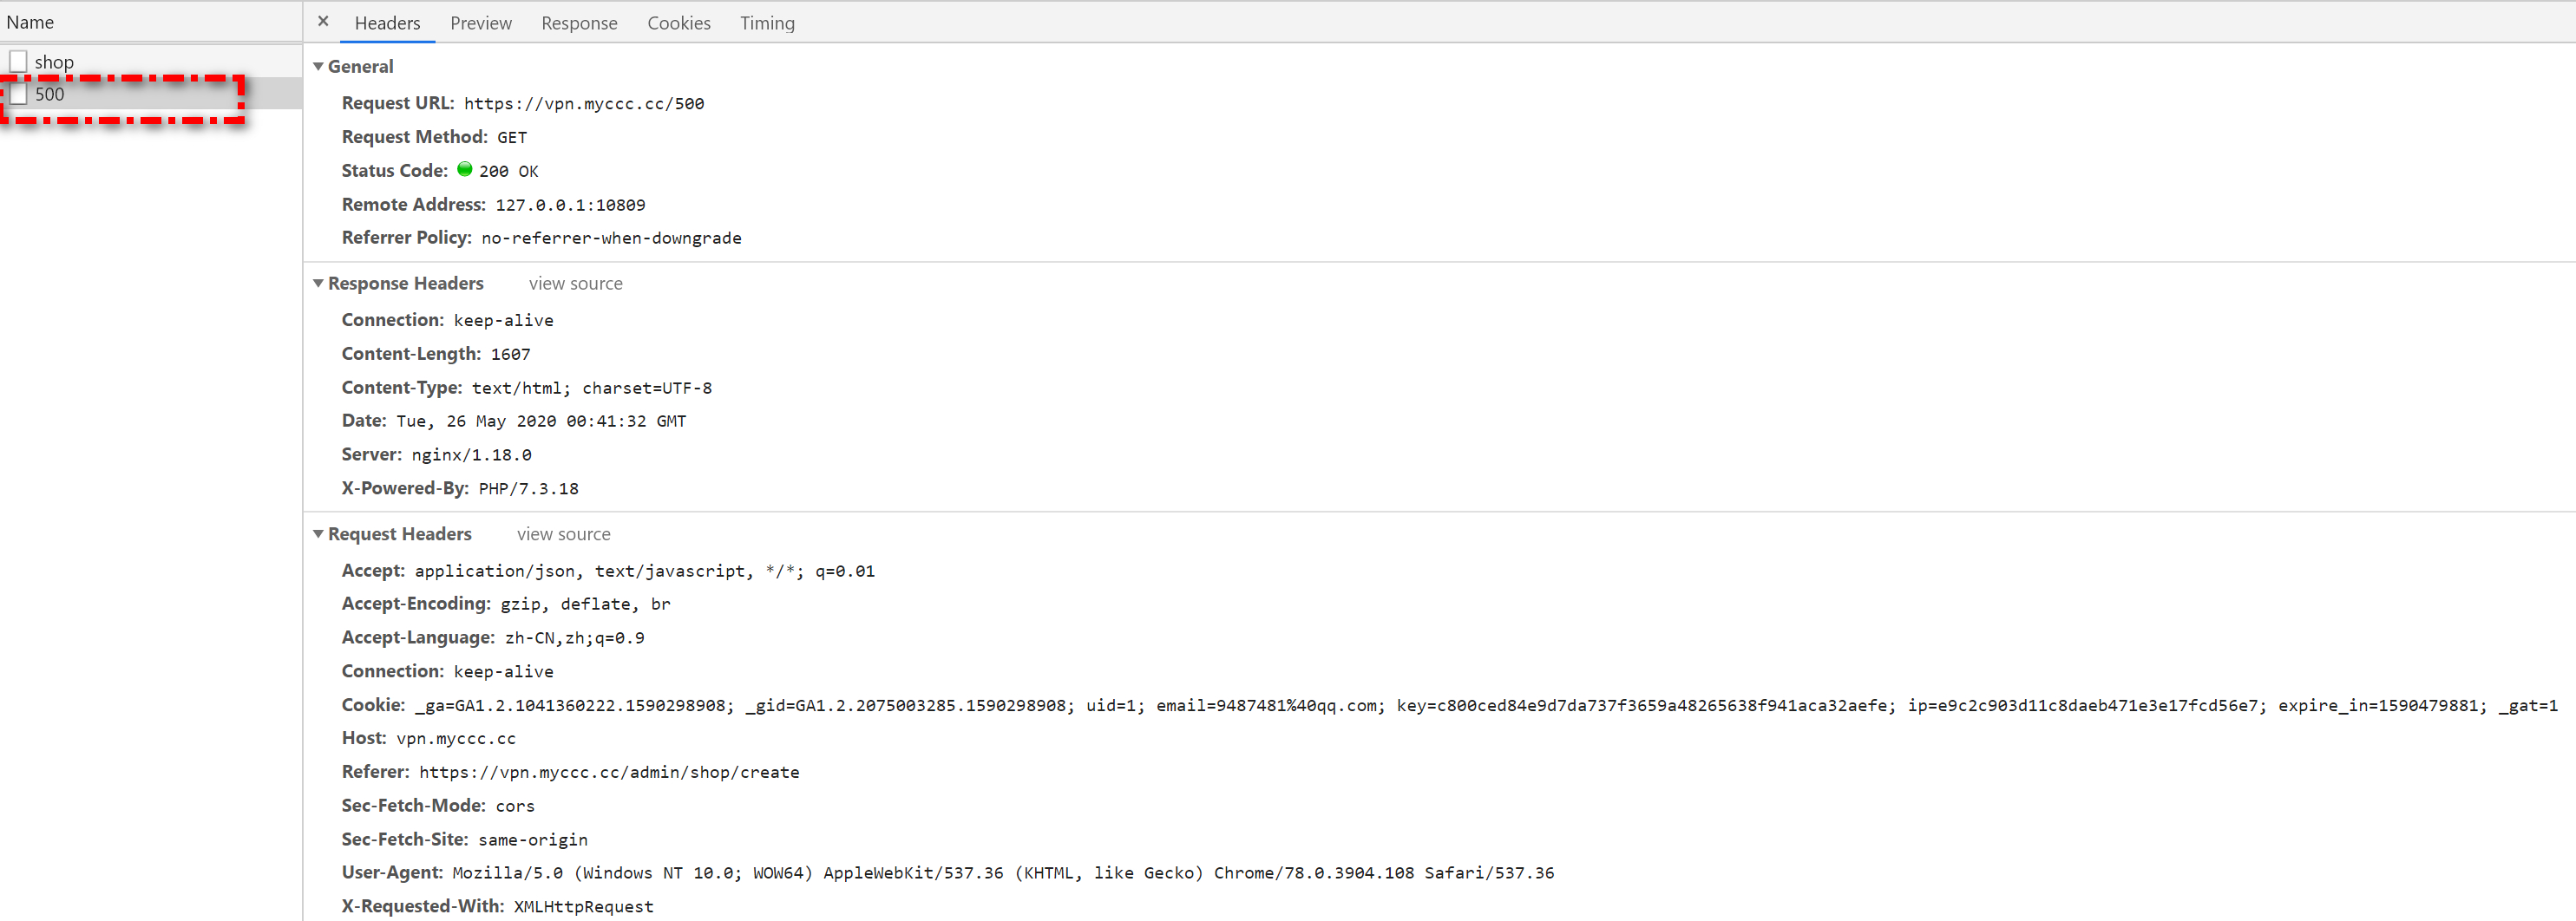
Task: Switch to the Preview tab
Action: [x=481, y=23]
